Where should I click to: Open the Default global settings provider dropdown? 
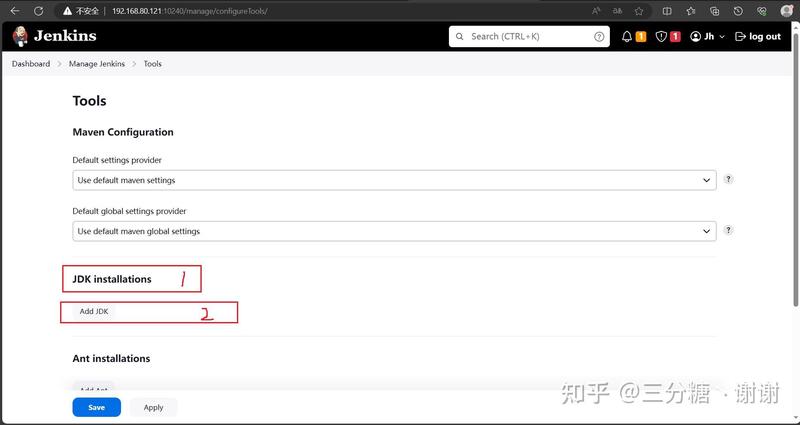(x=394, y=231)
